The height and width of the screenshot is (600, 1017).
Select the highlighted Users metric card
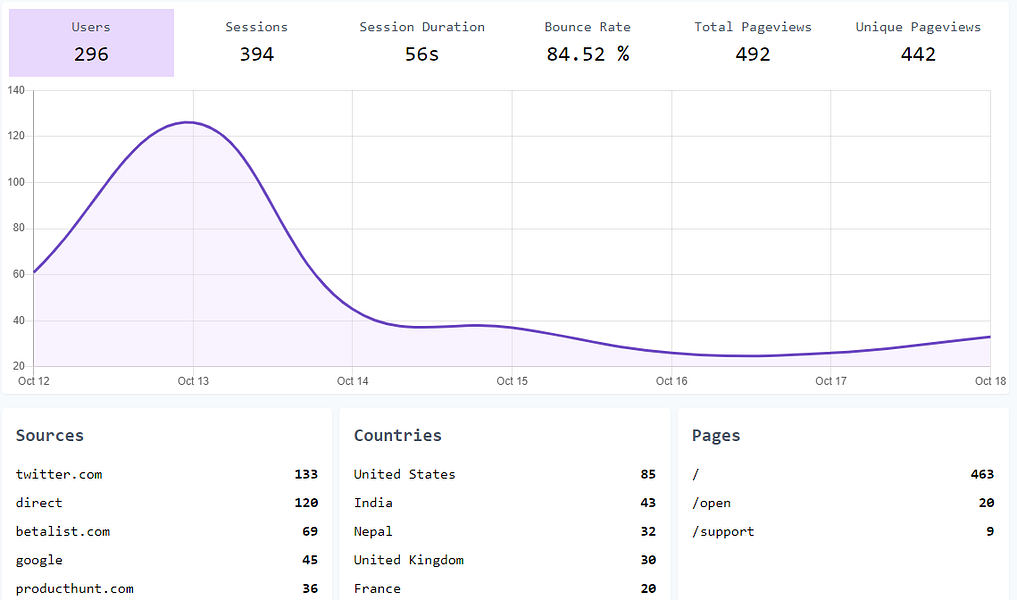coord(91,42)
